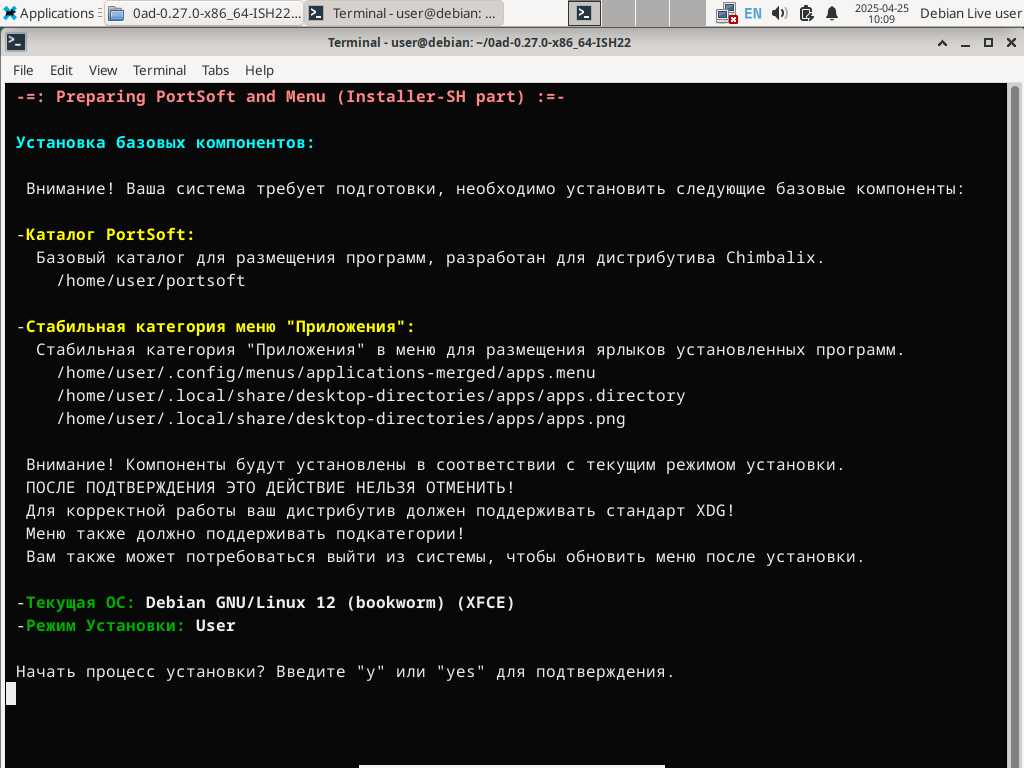This screenshot has height=768, width=1024.
Task: Open the notifications bell icon
Action: (832, 13)
